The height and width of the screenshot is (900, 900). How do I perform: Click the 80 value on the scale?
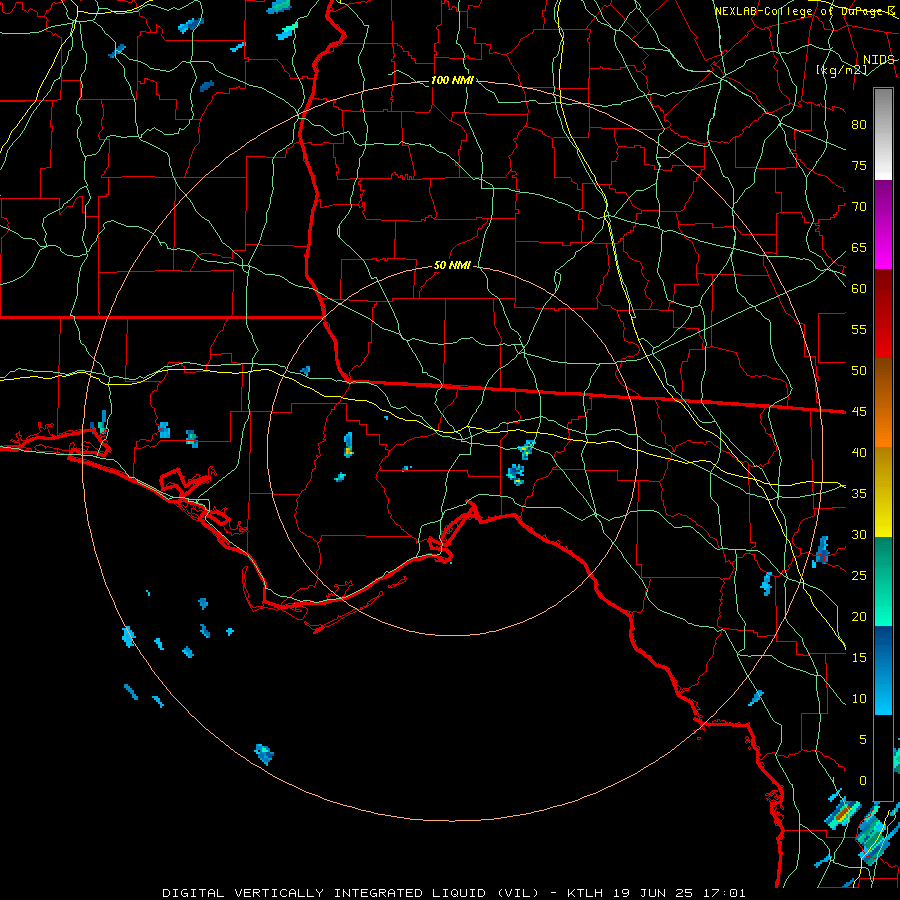(x=859, y=125)
